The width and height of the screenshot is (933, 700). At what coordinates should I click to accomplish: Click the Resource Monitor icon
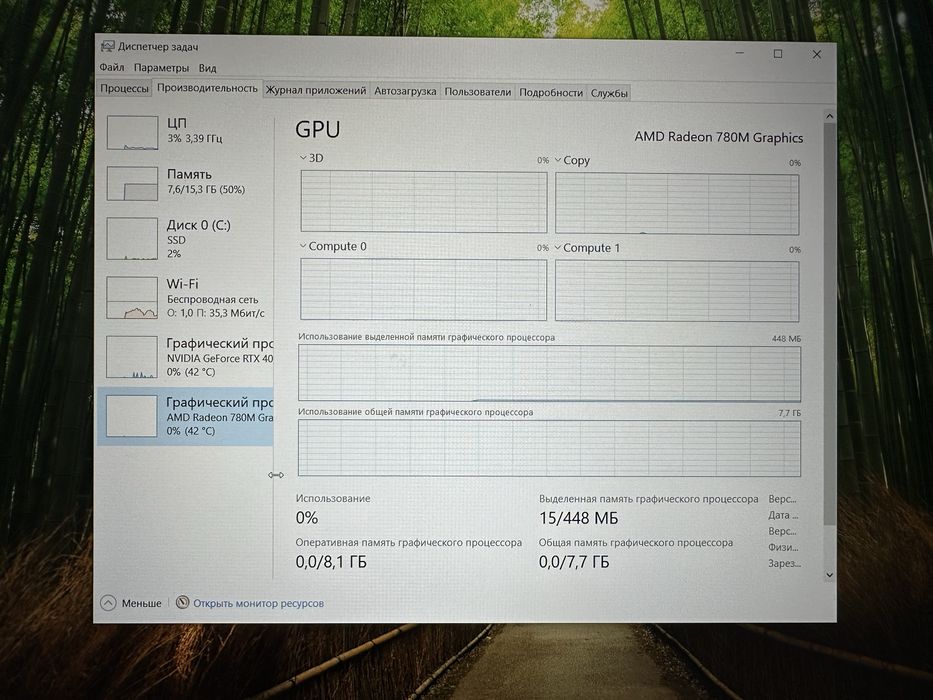pos(183,602)
